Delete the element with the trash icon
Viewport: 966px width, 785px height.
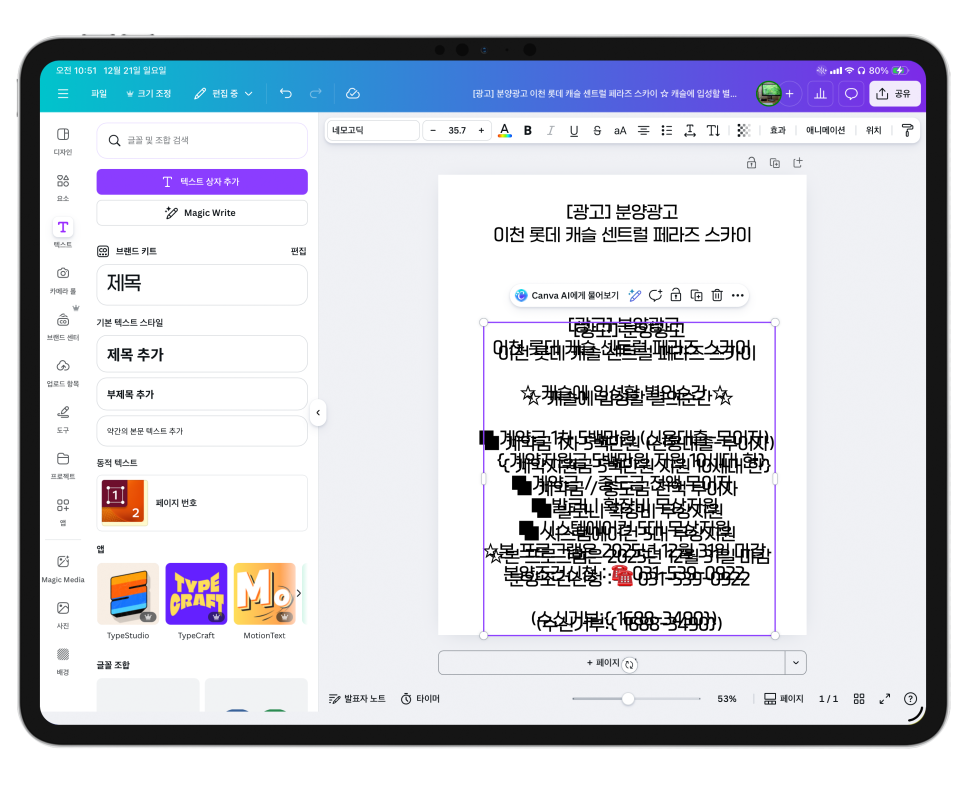717,296
